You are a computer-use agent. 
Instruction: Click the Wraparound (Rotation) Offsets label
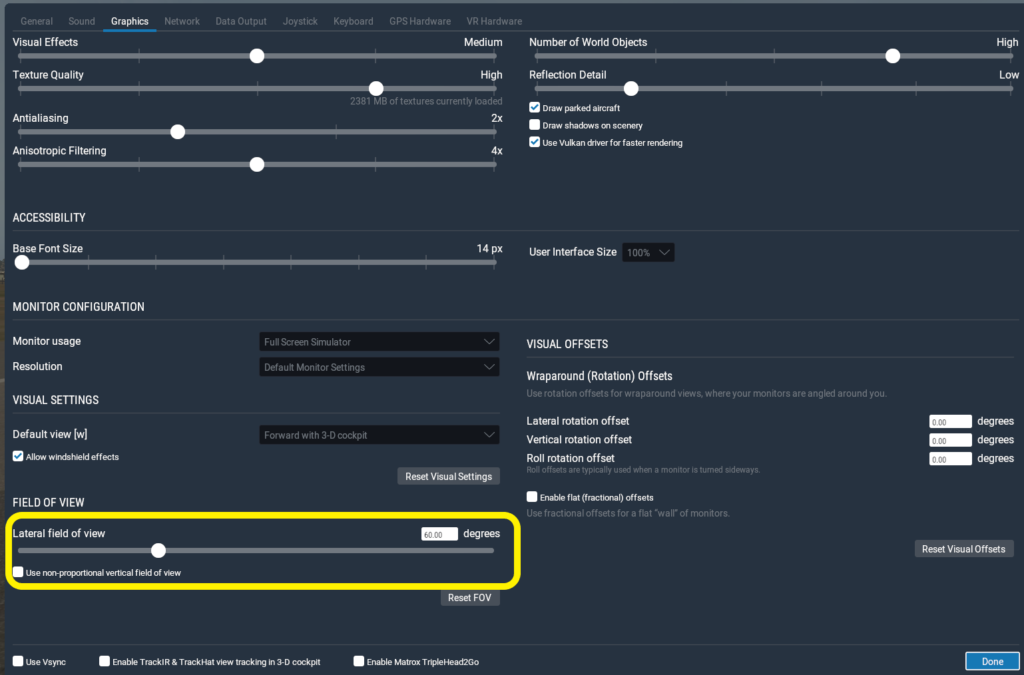[599, 376]
